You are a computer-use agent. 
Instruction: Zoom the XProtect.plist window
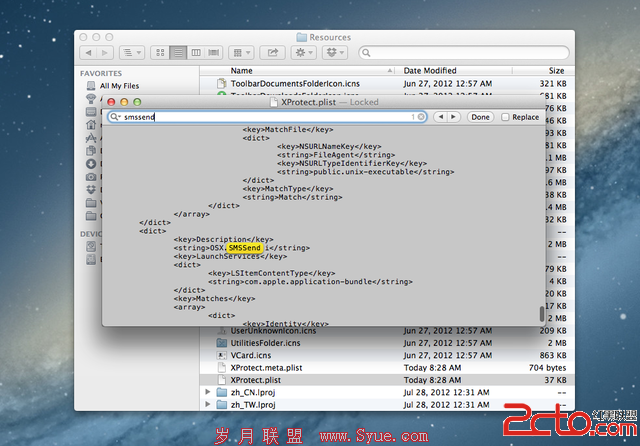(137, 102)
